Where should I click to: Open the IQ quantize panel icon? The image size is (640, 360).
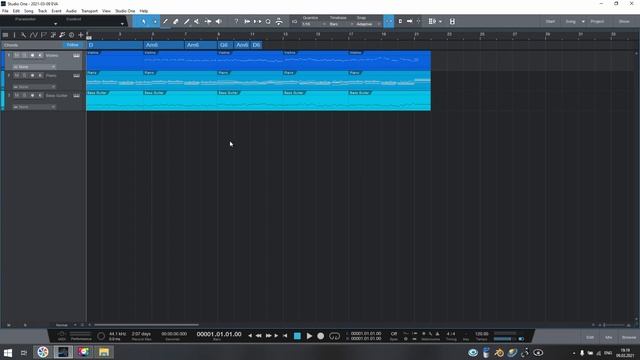[x=294, y=21]
